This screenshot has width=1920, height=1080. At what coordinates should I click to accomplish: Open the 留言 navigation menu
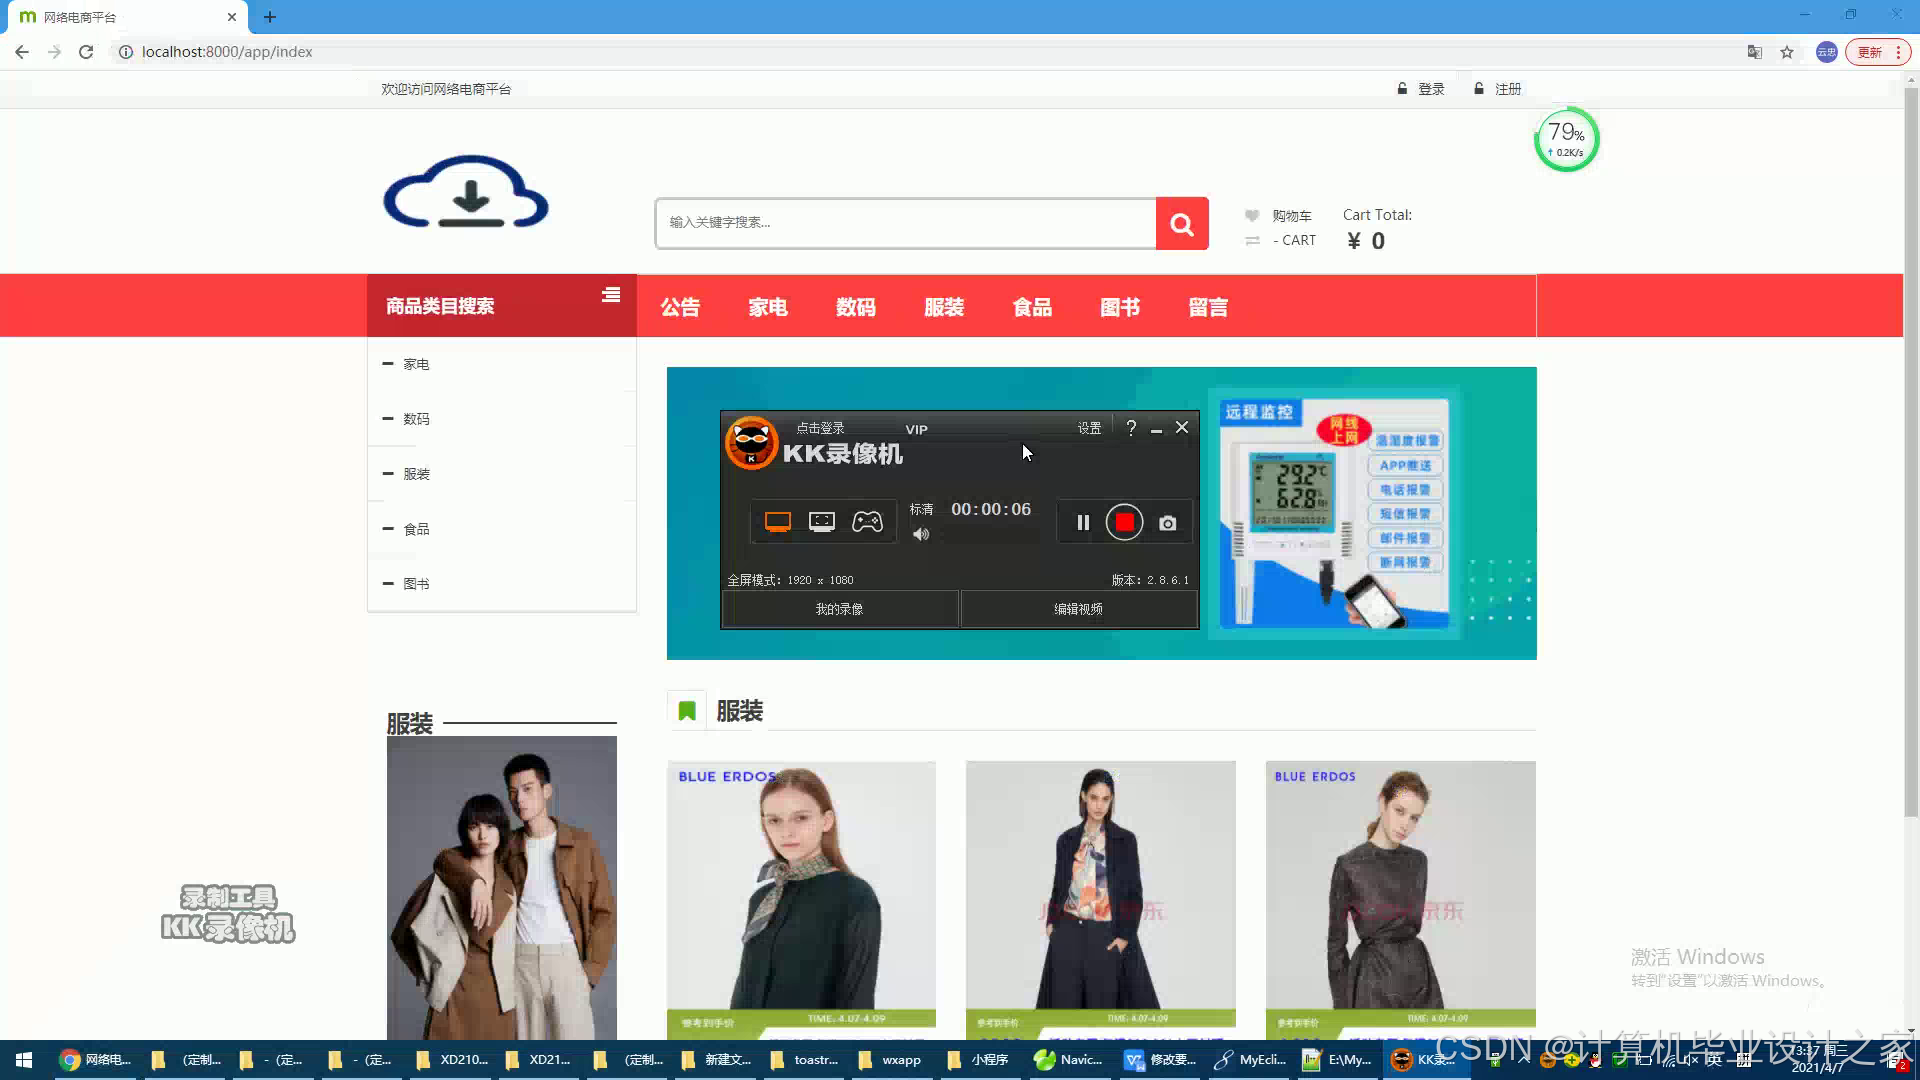click(x=1208, y=307)
